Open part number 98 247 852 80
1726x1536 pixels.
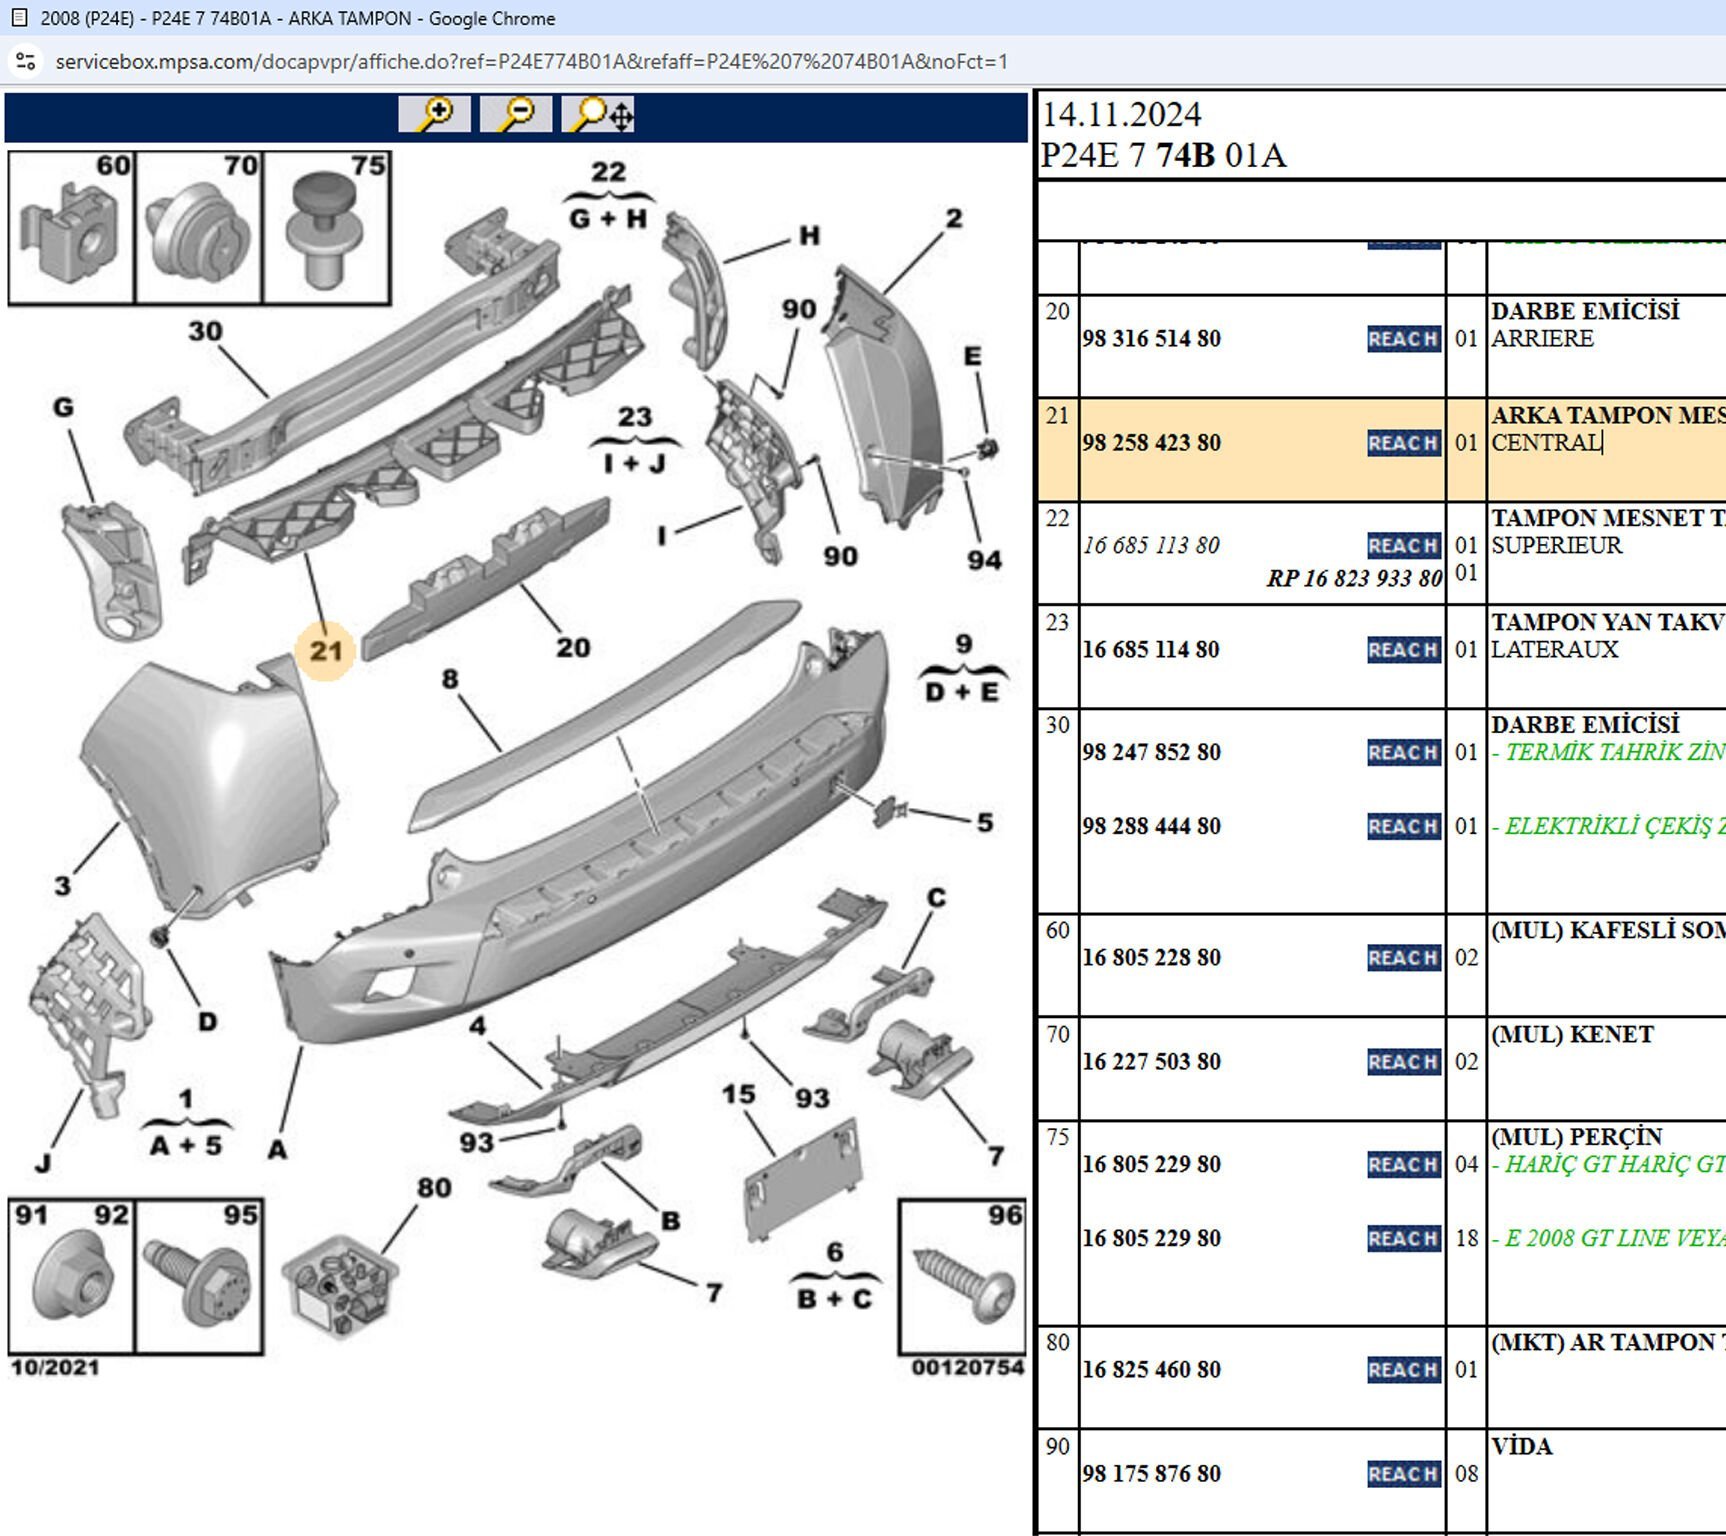pos(1151,753)
